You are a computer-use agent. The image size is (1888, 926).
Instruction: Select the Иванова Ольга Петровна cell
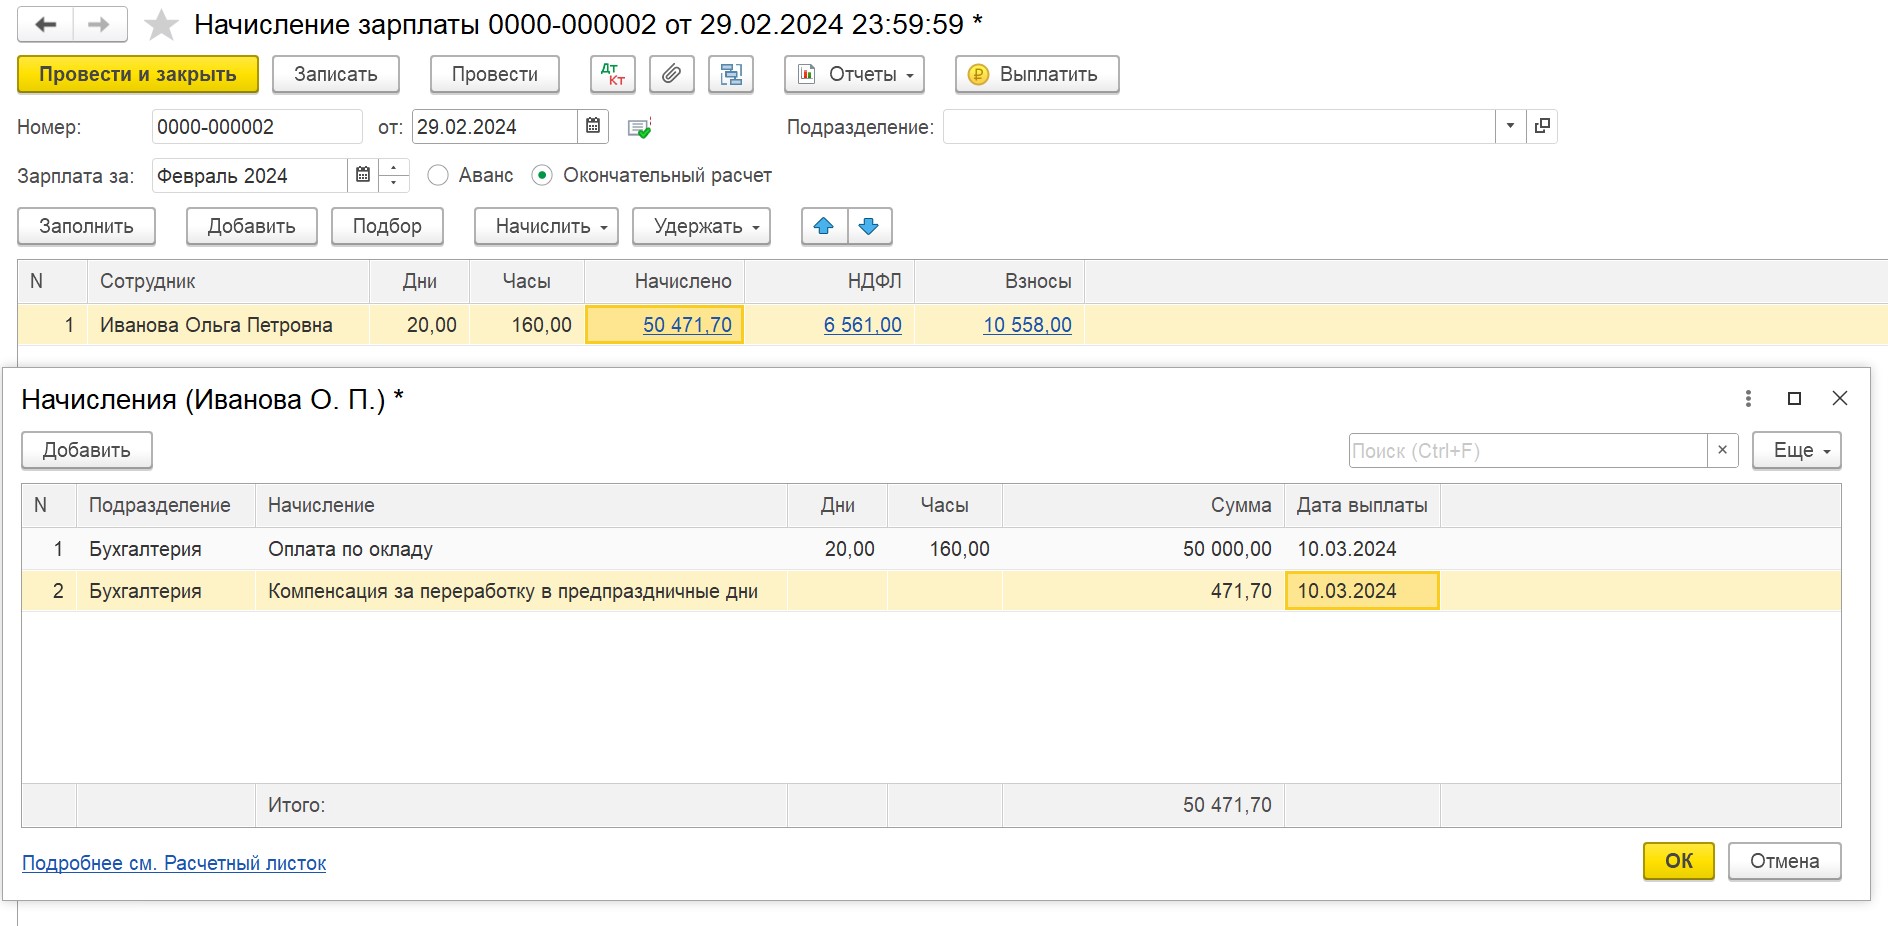[x=228, y=325]
